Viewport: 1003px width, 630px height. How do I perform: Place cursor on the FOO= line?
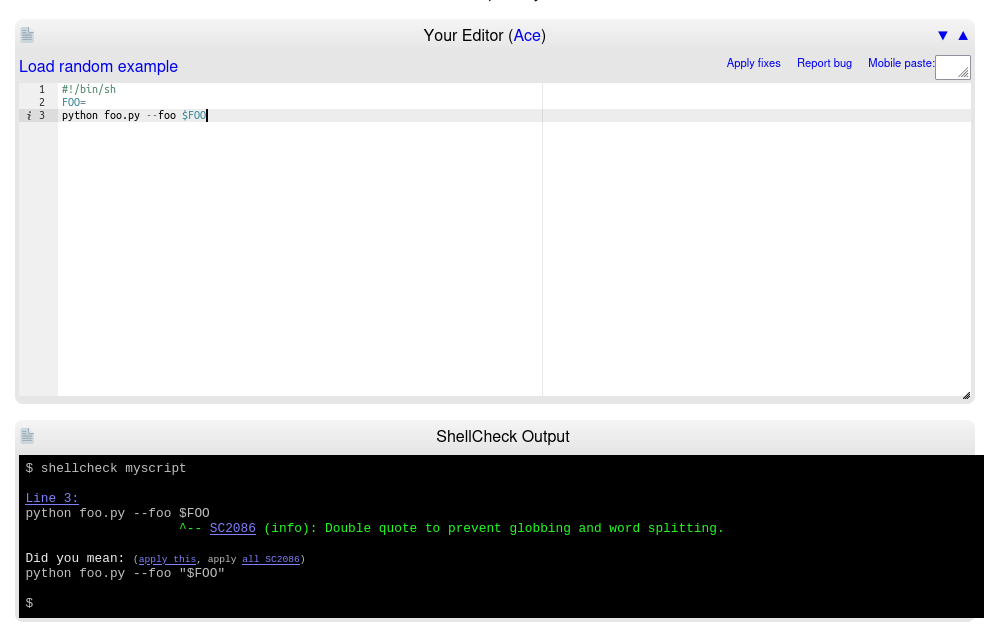pos(75,102)
